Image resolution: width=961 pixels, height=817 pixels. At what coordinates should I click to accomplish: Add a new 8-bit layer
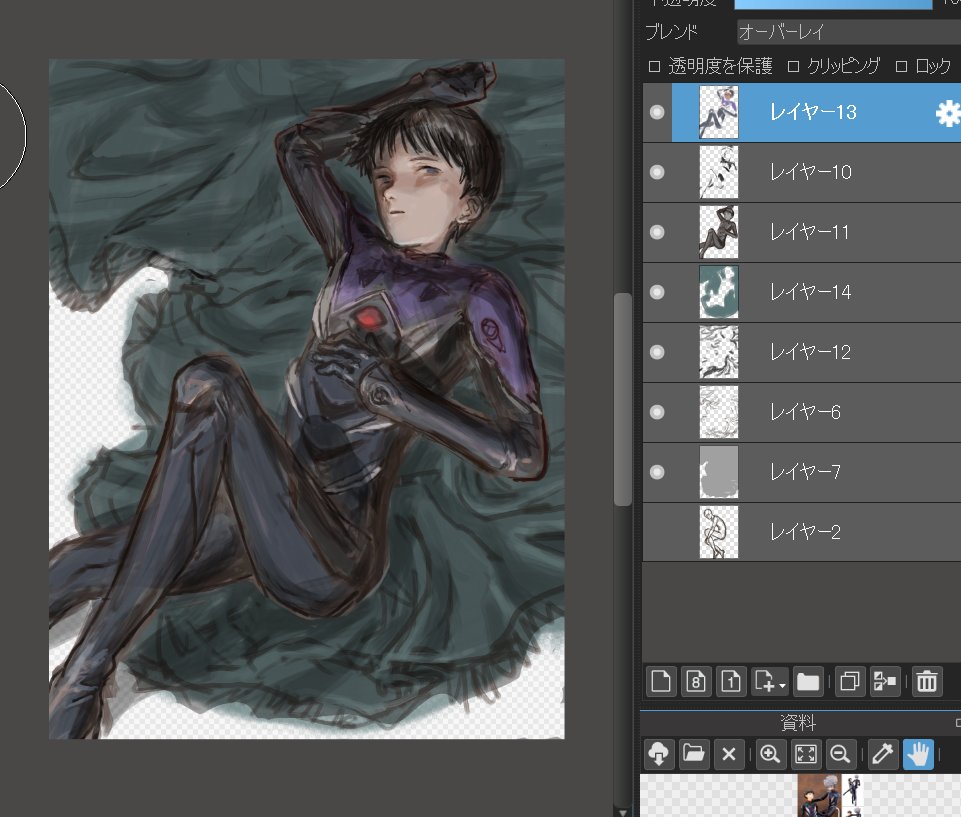point(696,681)
